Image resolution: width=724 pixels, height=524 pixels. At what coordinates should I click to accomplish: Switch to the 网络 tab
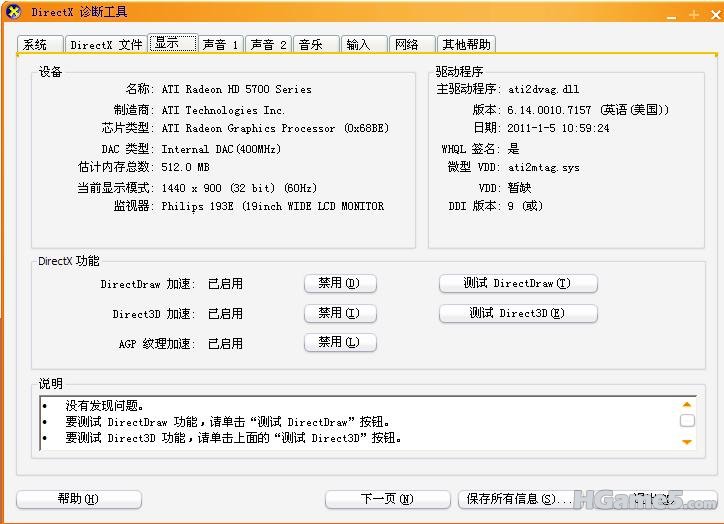412,44
